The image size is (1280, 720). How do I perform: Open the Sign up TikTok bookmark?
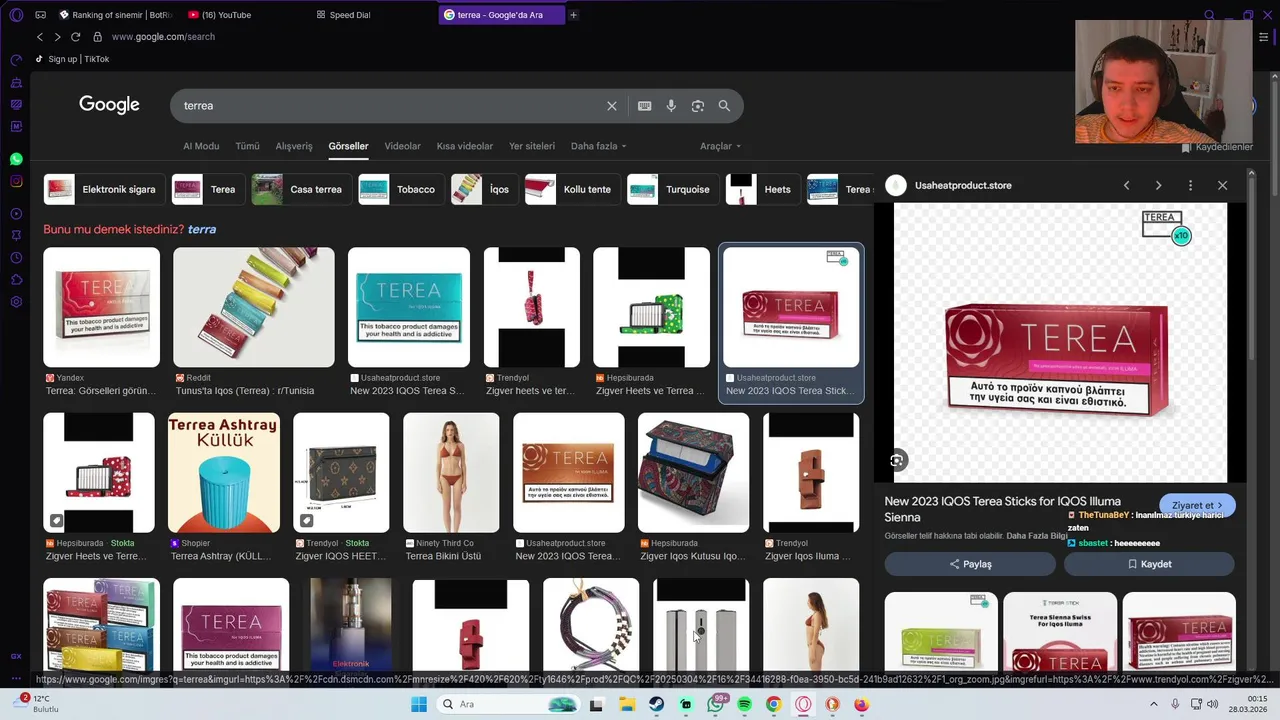(x=72, y=59)
